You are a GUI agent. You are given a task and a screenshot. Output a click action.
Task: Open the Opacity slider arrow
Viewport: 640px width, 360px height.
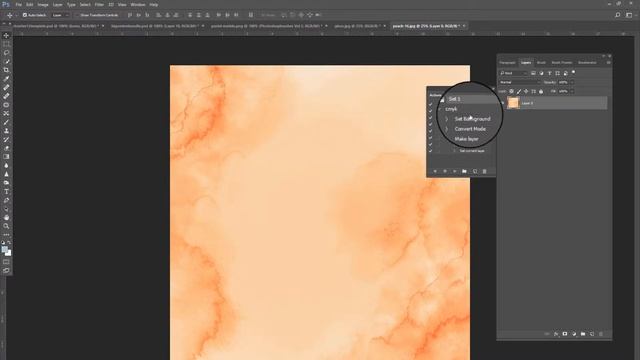pos(572,82)
